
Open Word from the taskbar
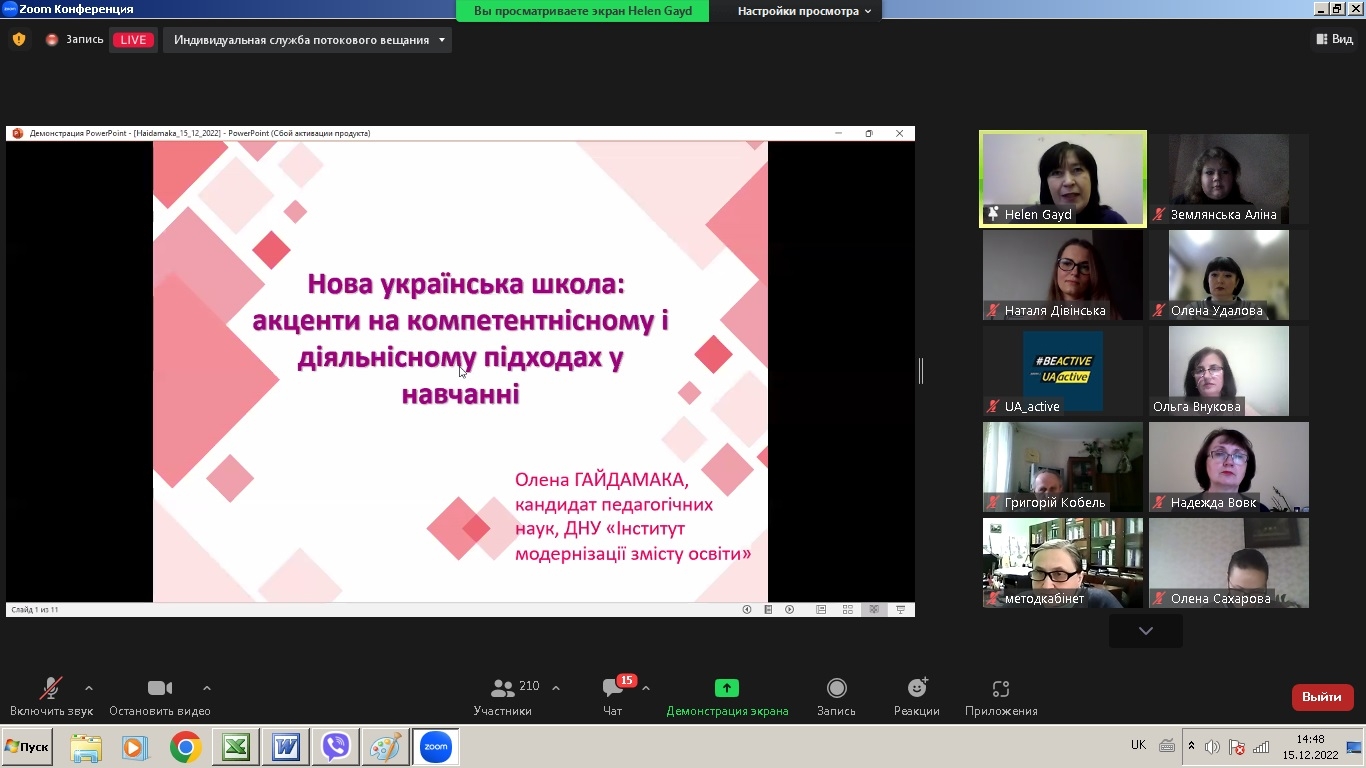[x=286, y=748]
